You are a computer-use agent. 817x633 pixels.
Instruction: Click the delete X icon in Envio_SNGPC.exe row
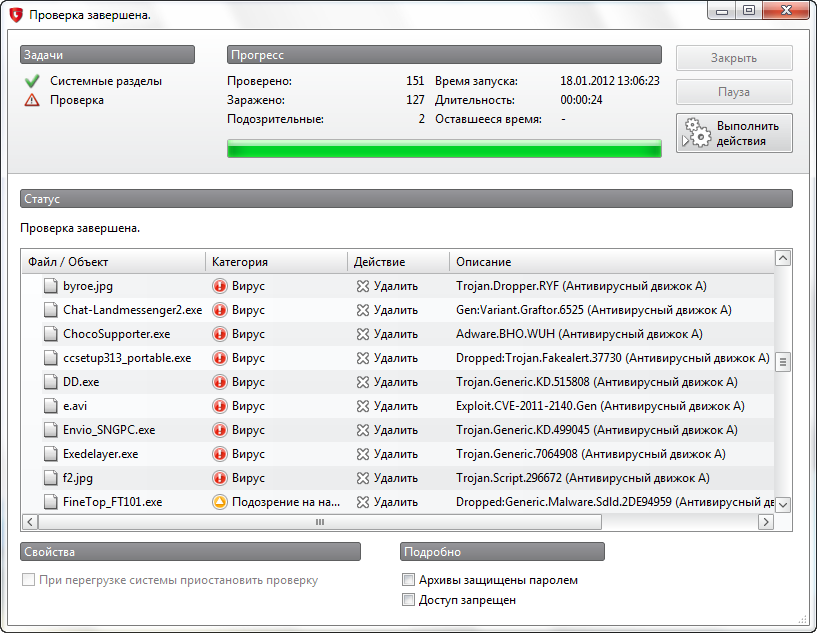coord(363,429)
